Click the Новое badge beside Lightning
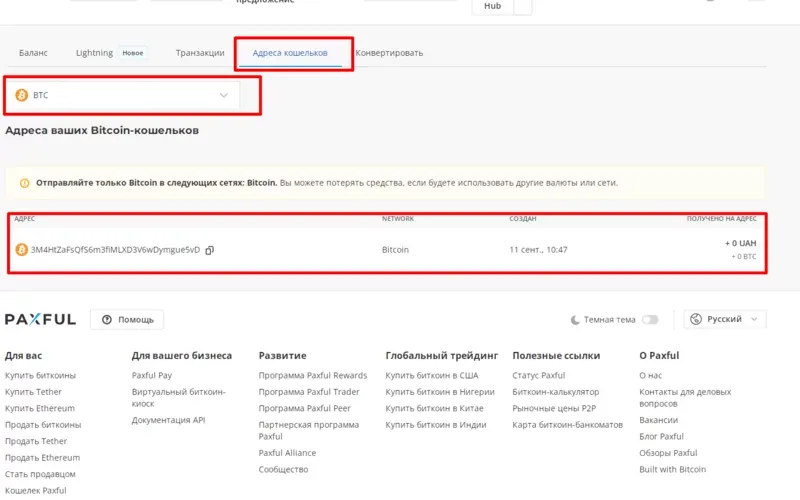Screen dimensions: 800x500 point(133,53)
